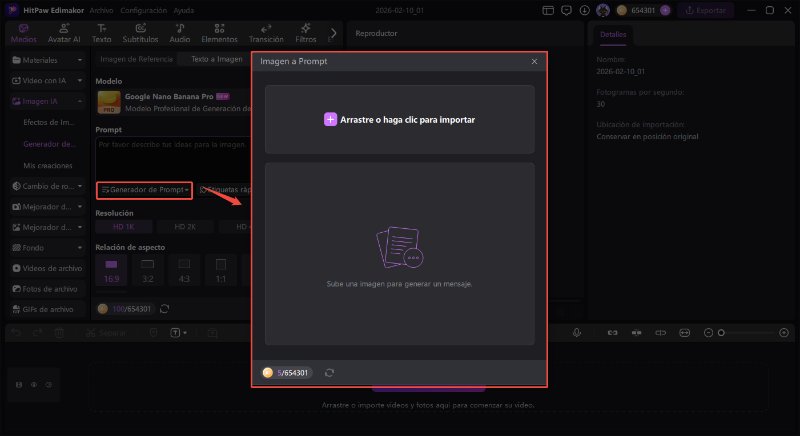Click the microphone voiceover icon

[577, 332]
